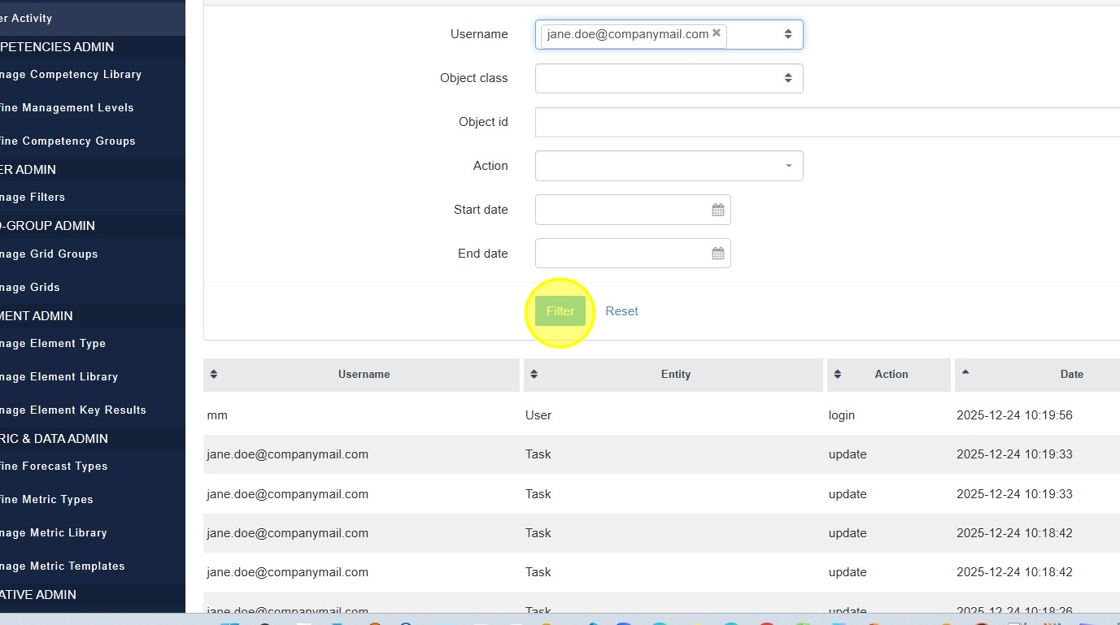
Task: Open the Action dropdown
Action: [x=668, y=166]
